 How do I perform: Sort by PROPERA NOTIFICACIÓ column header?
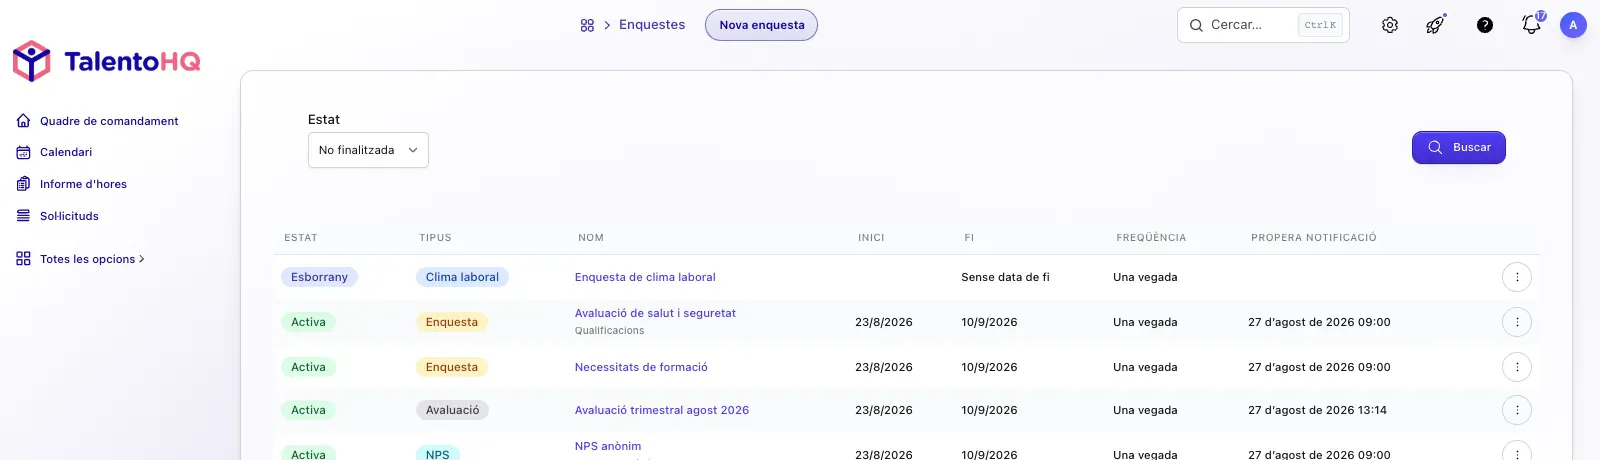1314,238
